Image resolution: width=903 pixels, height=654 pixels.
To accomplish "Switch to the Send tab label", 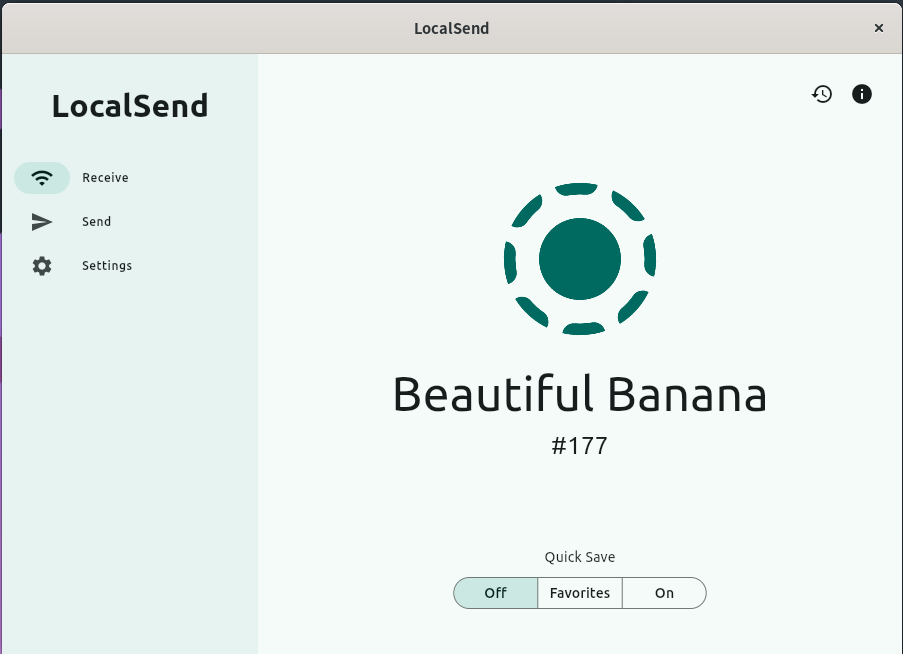I will coord(96,222).
